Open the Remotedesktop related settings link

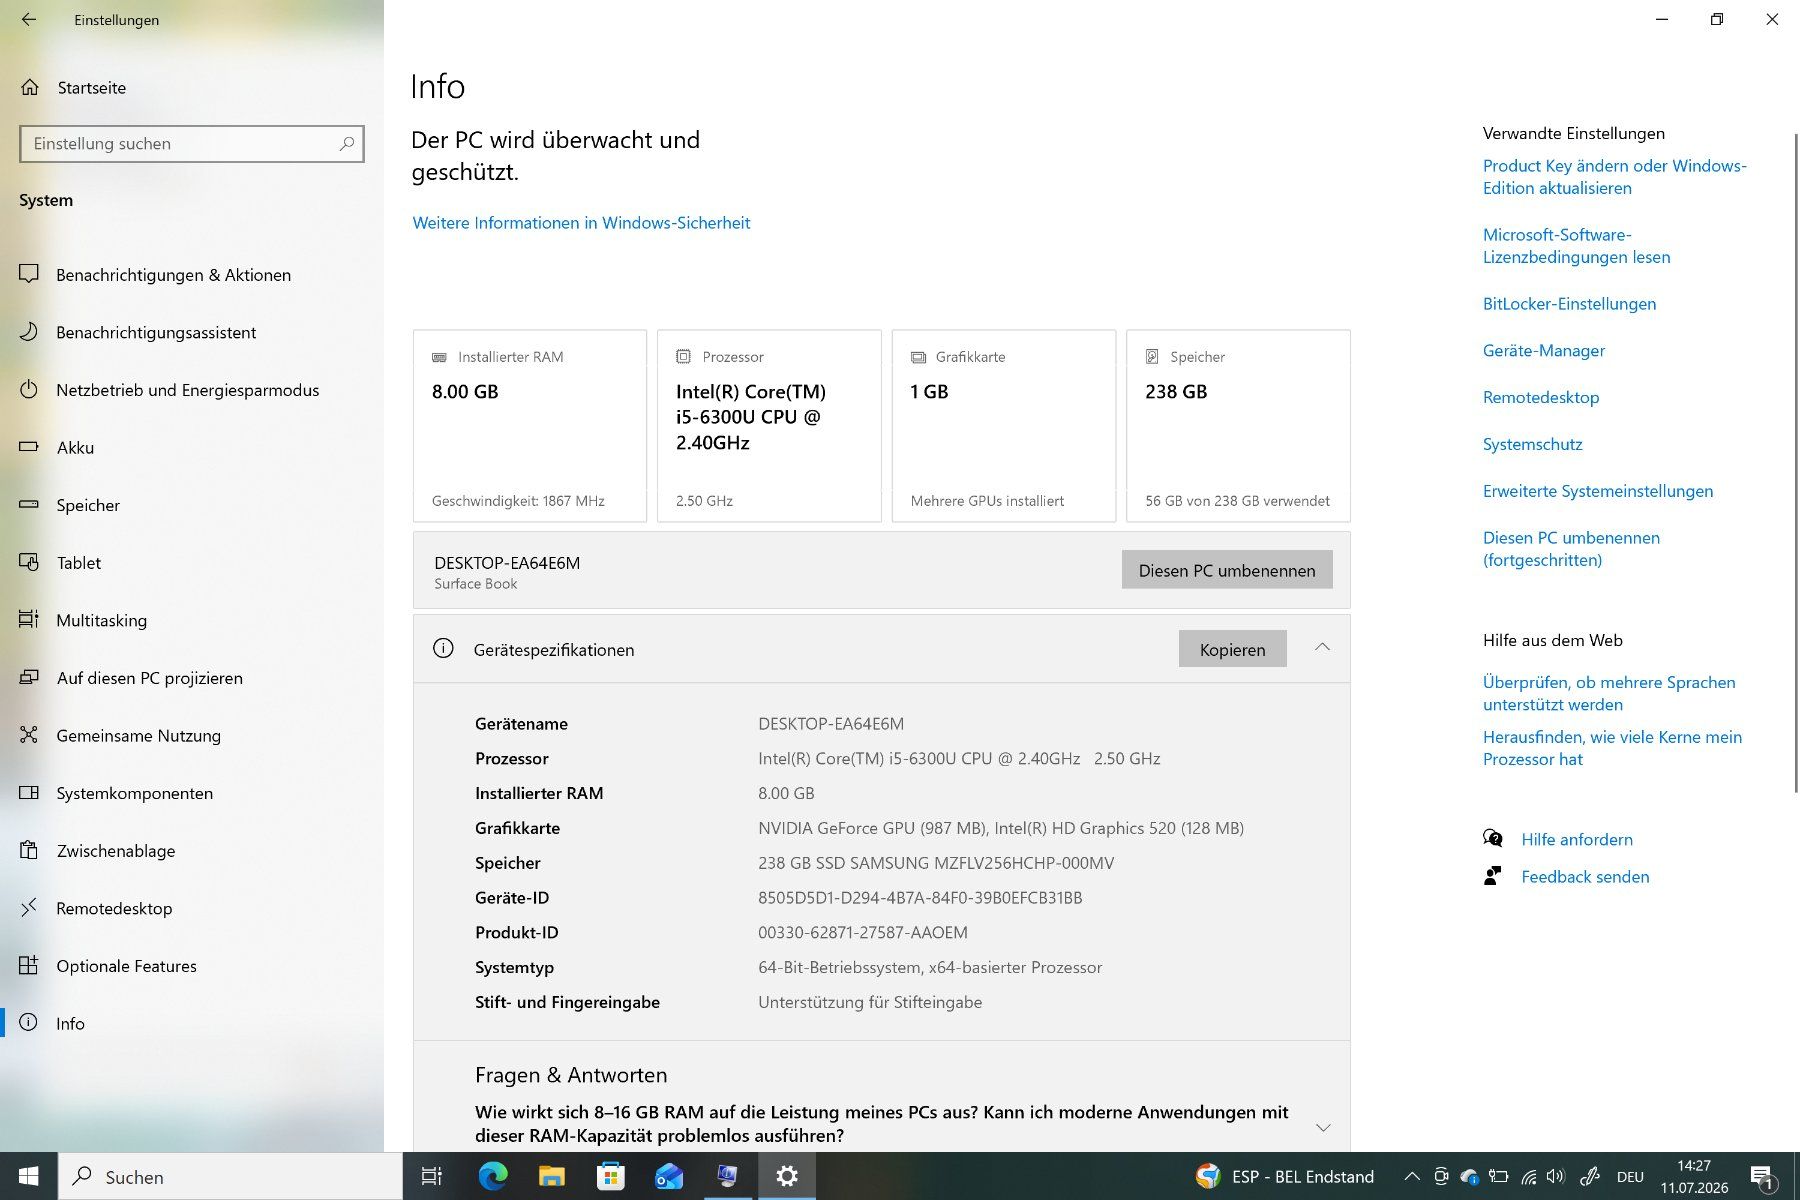pos(1541,397)
